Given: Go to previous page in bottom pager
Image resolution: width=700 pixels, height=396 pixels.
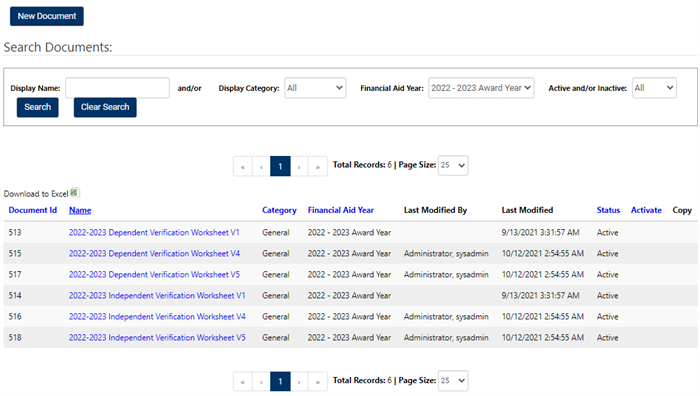Looking at the screenshot, I should [262, 382].
